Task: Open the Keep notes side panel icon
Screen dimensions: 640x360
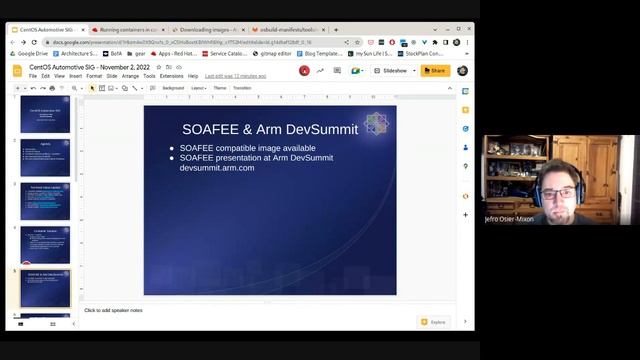Action: pyautogui.click(x=465, y=110)
